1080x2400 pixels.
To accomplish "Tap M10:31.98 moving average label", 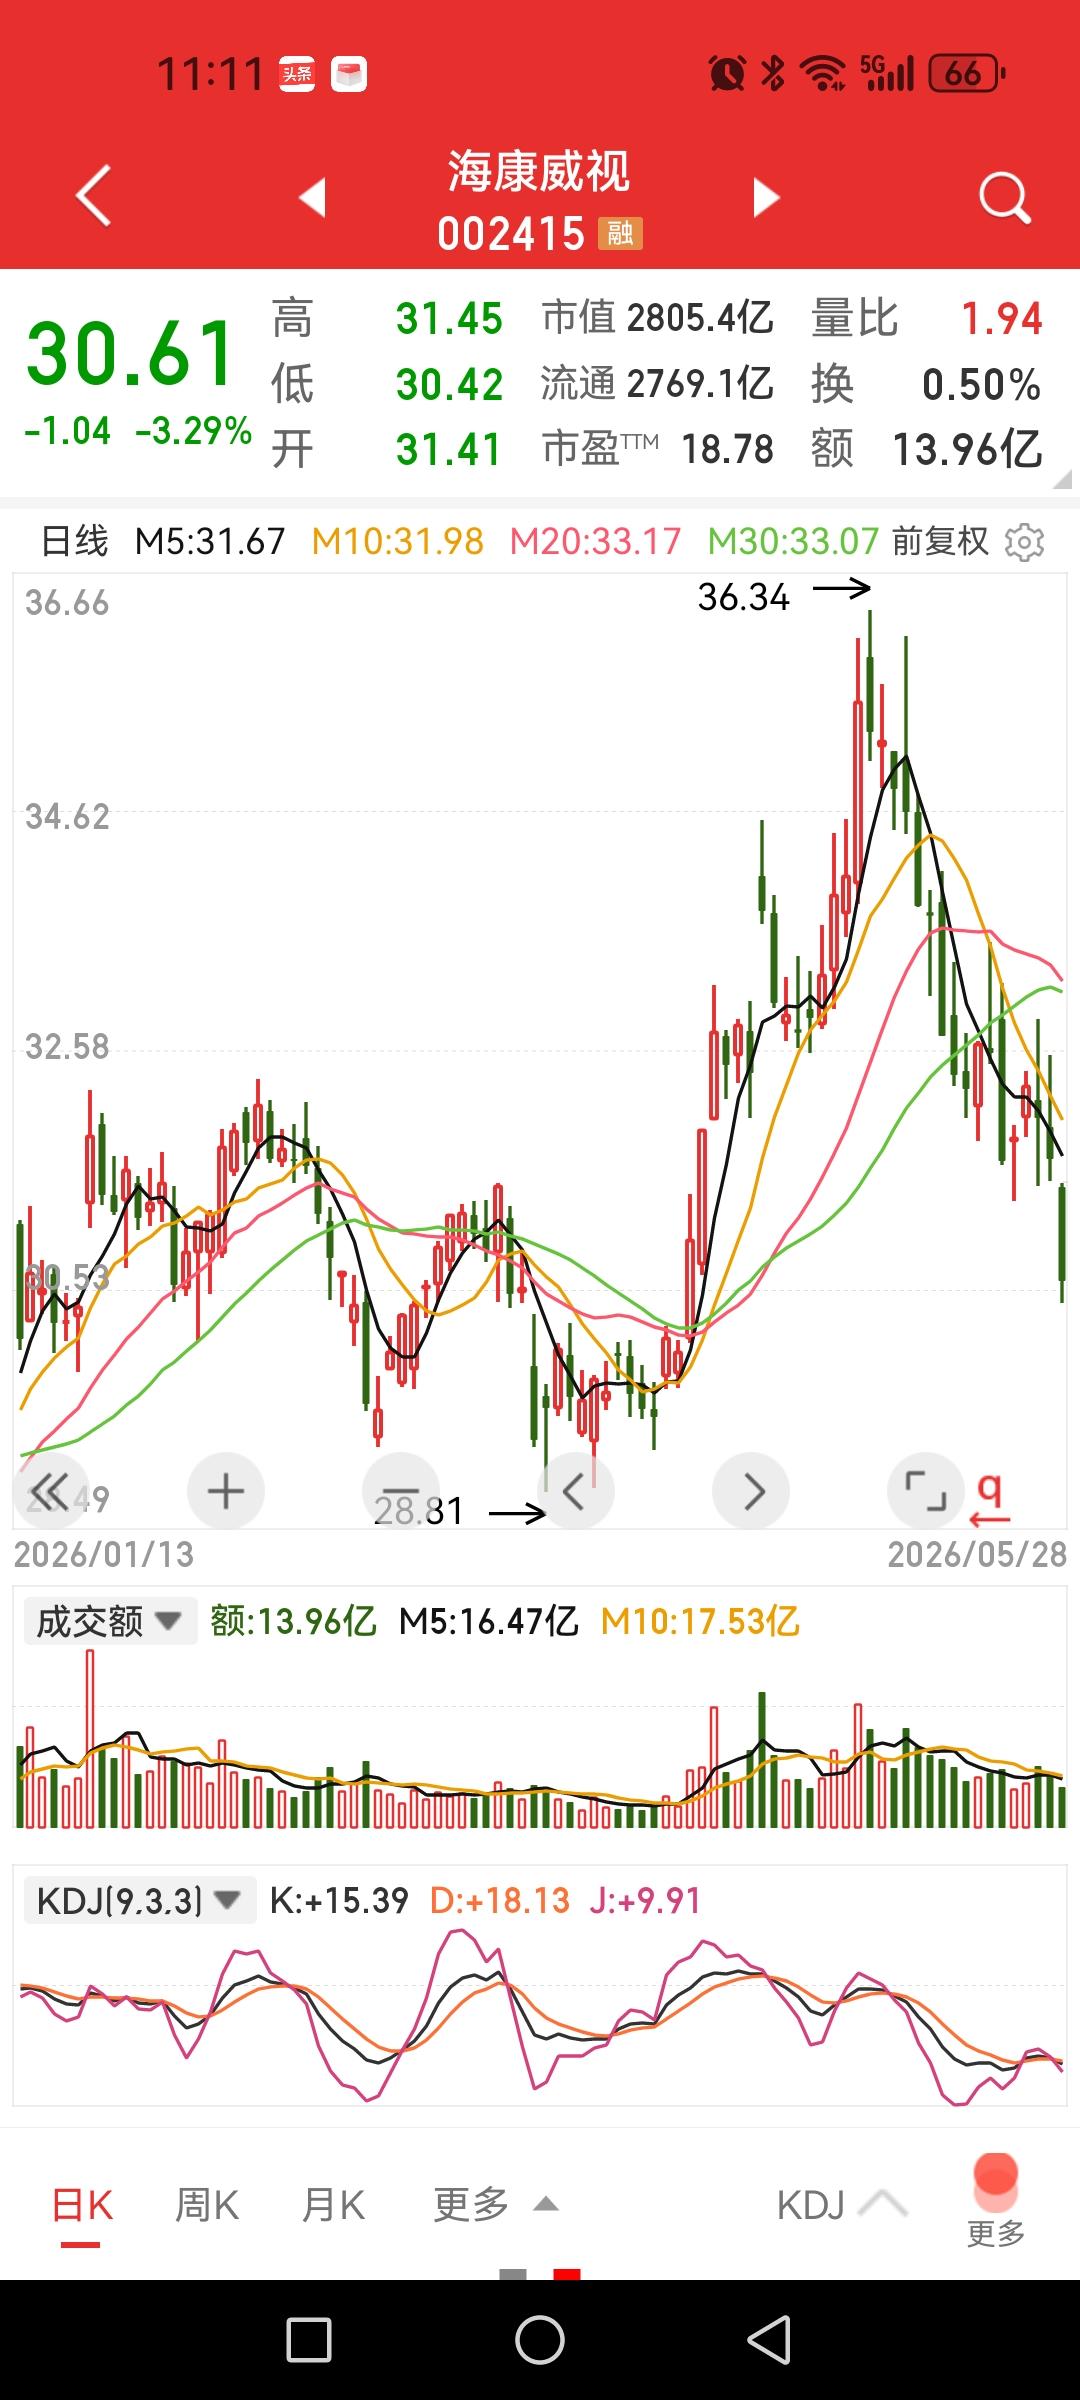I will [397, 542].
